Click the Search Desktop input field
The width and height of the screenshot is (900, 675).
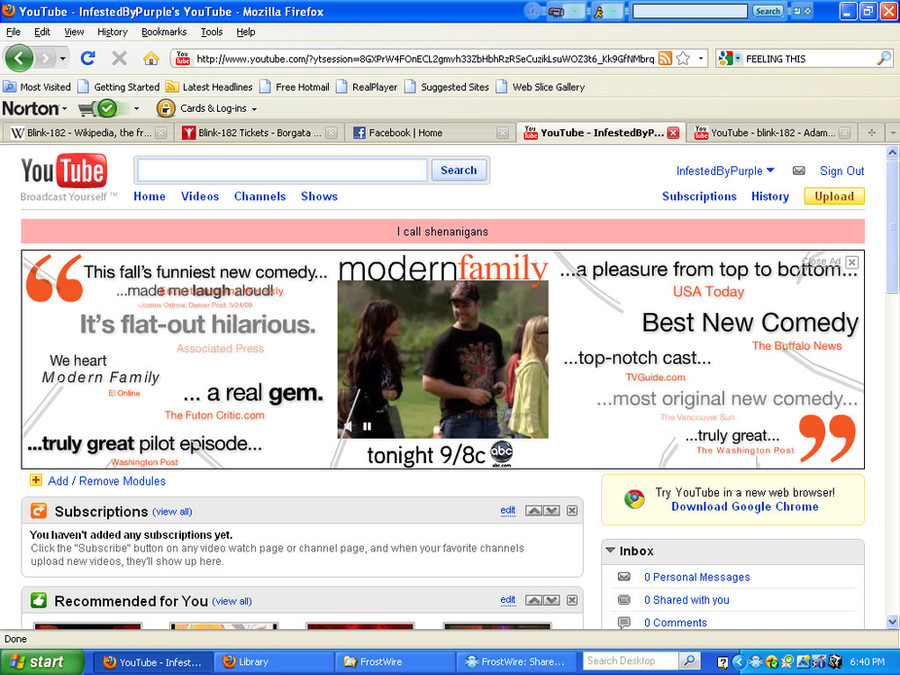[631, 661]
